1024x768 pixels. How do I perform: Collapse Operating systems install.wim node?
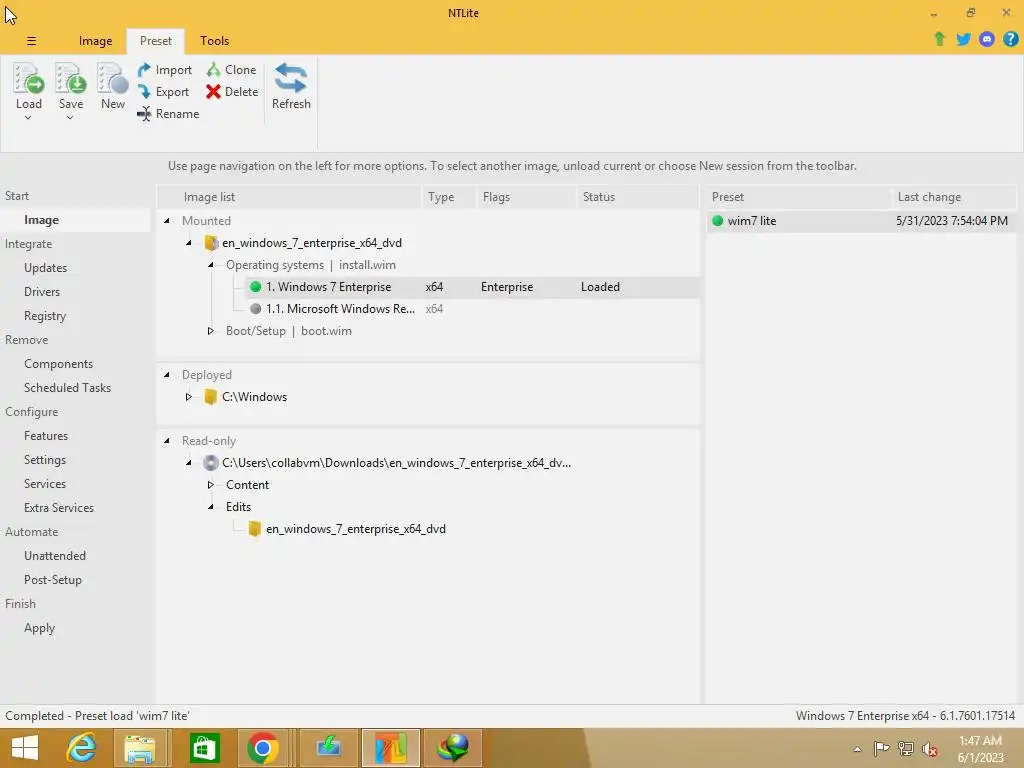click(210, 265)
